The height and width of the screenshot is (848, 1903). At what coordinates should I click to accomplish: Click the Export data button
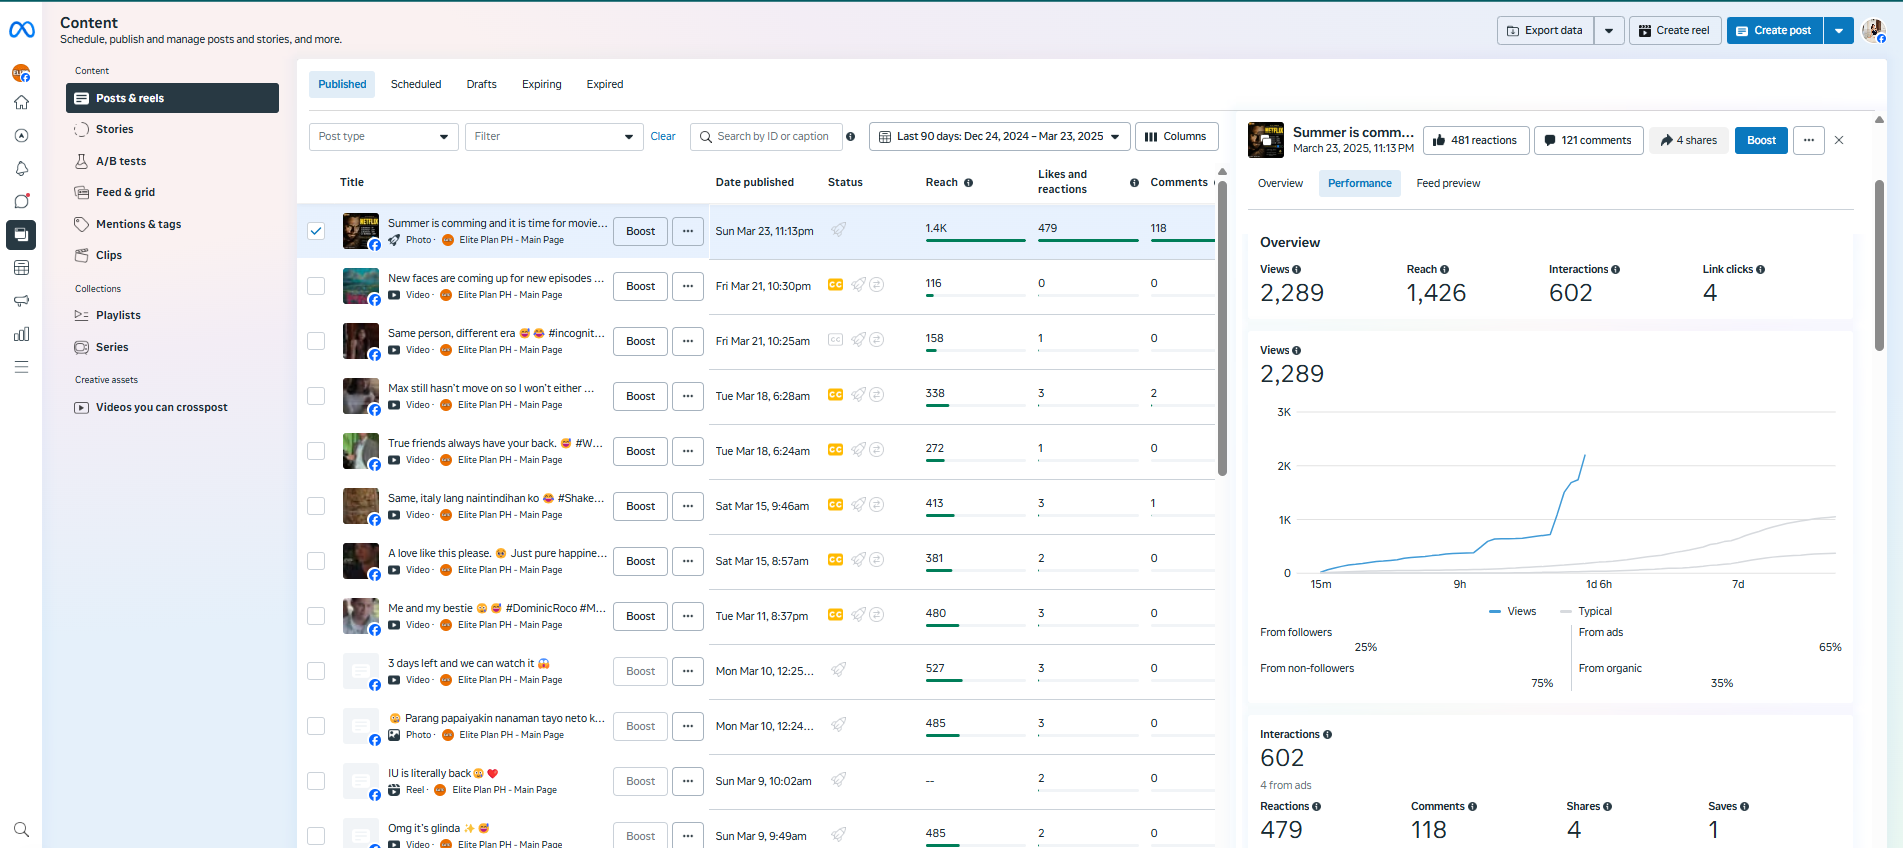(1544, 31)
